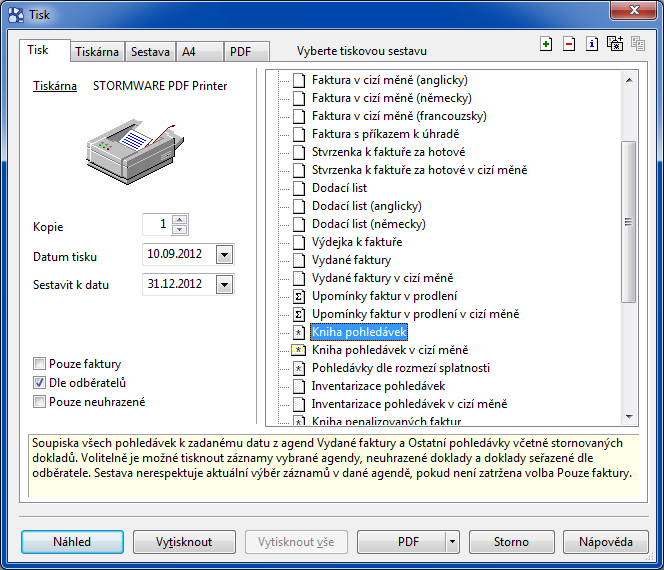Uncheck the Dle odběratelů checkbox
This screenshot has height=570, width=664.
[x=40, y=383]
